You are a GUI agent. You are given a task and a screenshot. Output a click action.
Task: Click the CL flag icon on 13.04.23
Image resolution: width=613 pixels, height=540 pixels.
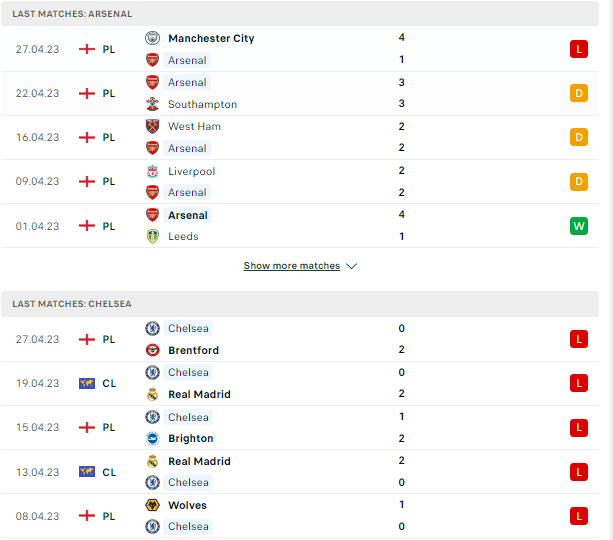click(87, 472)
